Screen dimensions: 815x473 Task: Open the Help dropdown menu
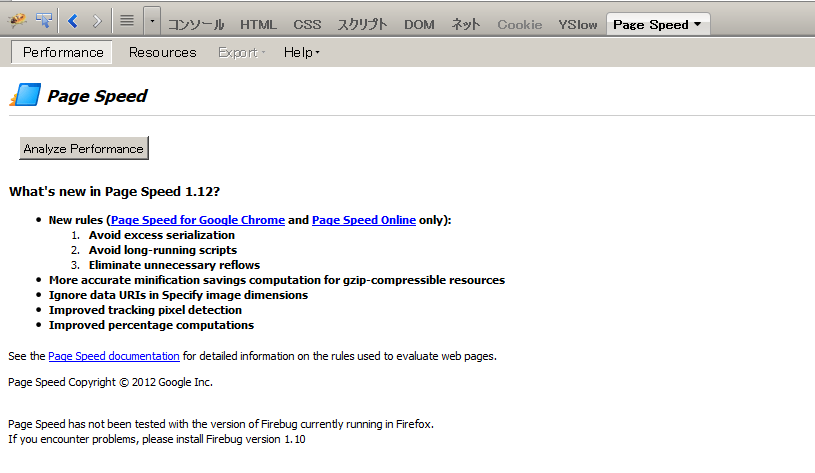[x=301, y=52]
